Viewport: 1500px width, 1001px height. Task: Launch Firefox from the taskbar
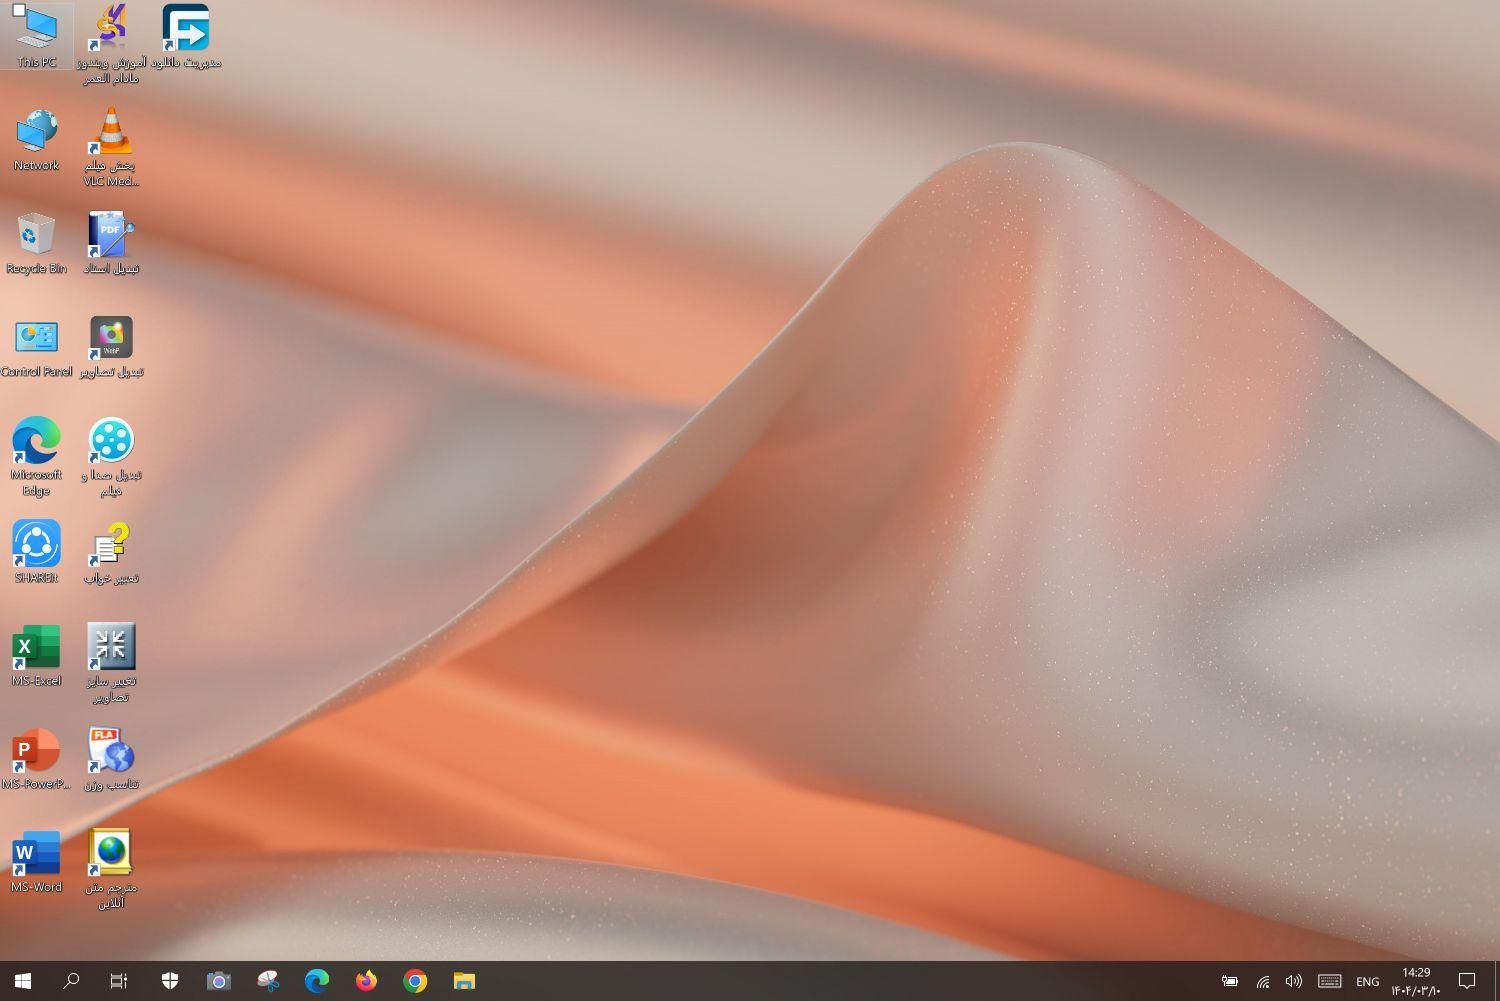click(366, 981)
